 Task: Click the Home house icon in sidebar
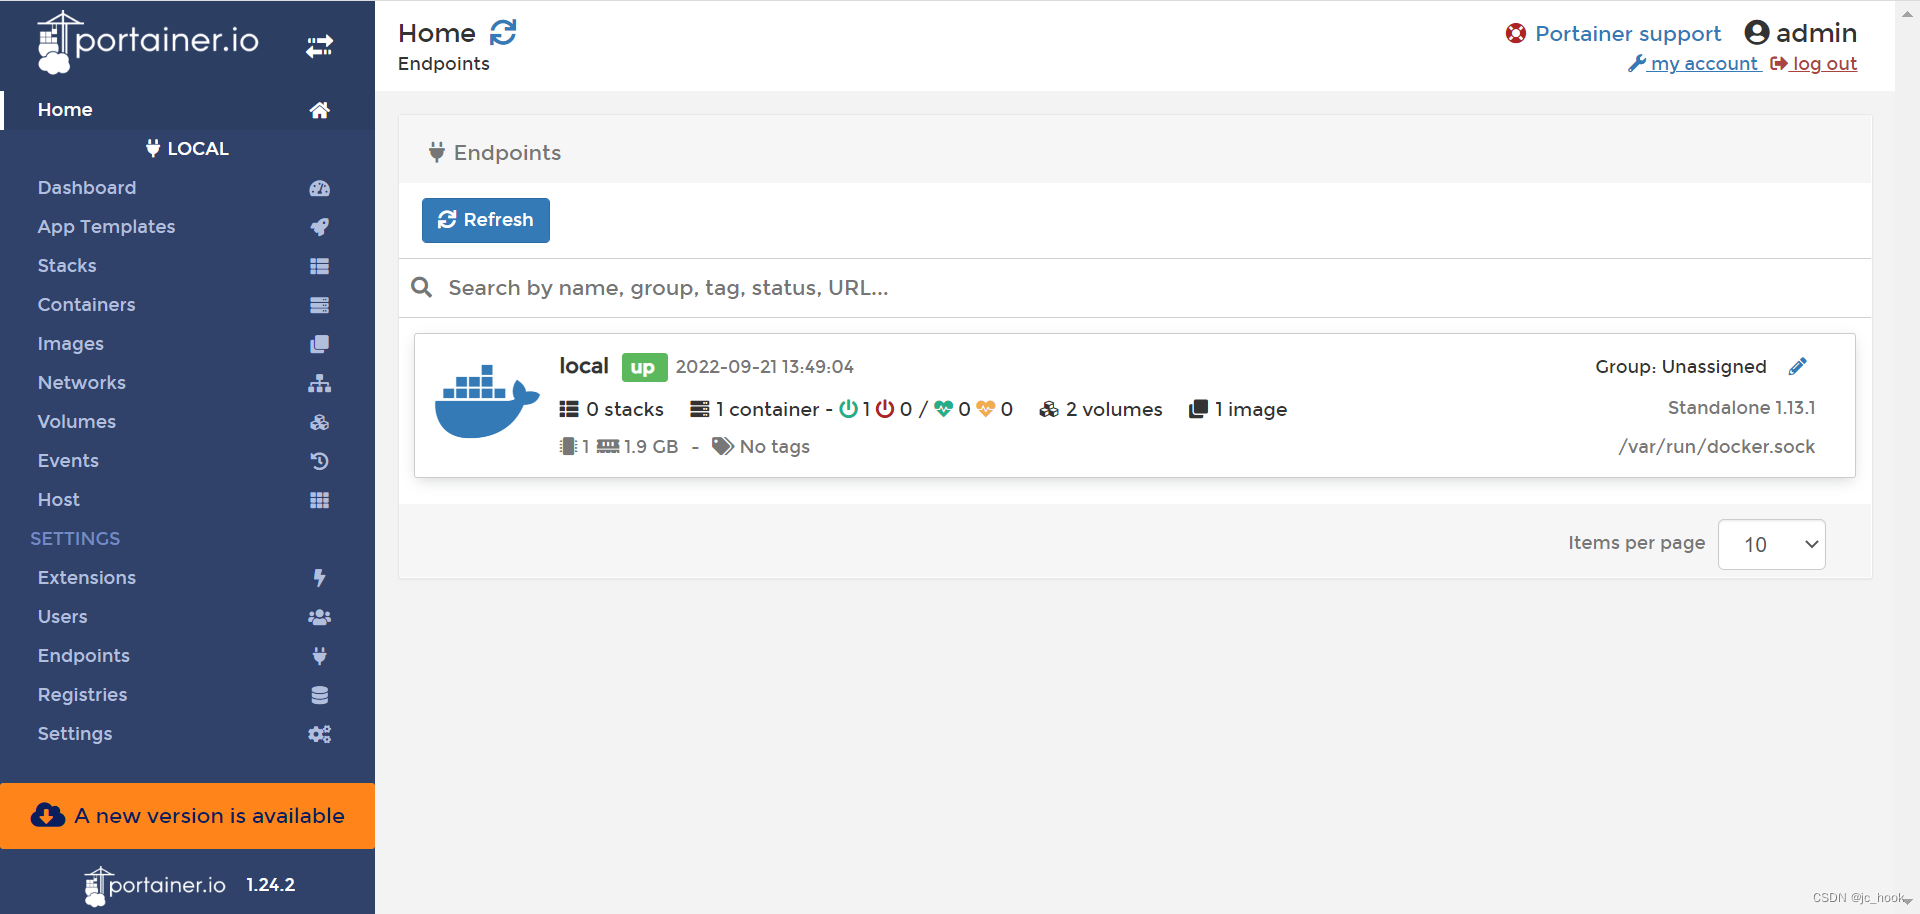[x=319, y=110]
